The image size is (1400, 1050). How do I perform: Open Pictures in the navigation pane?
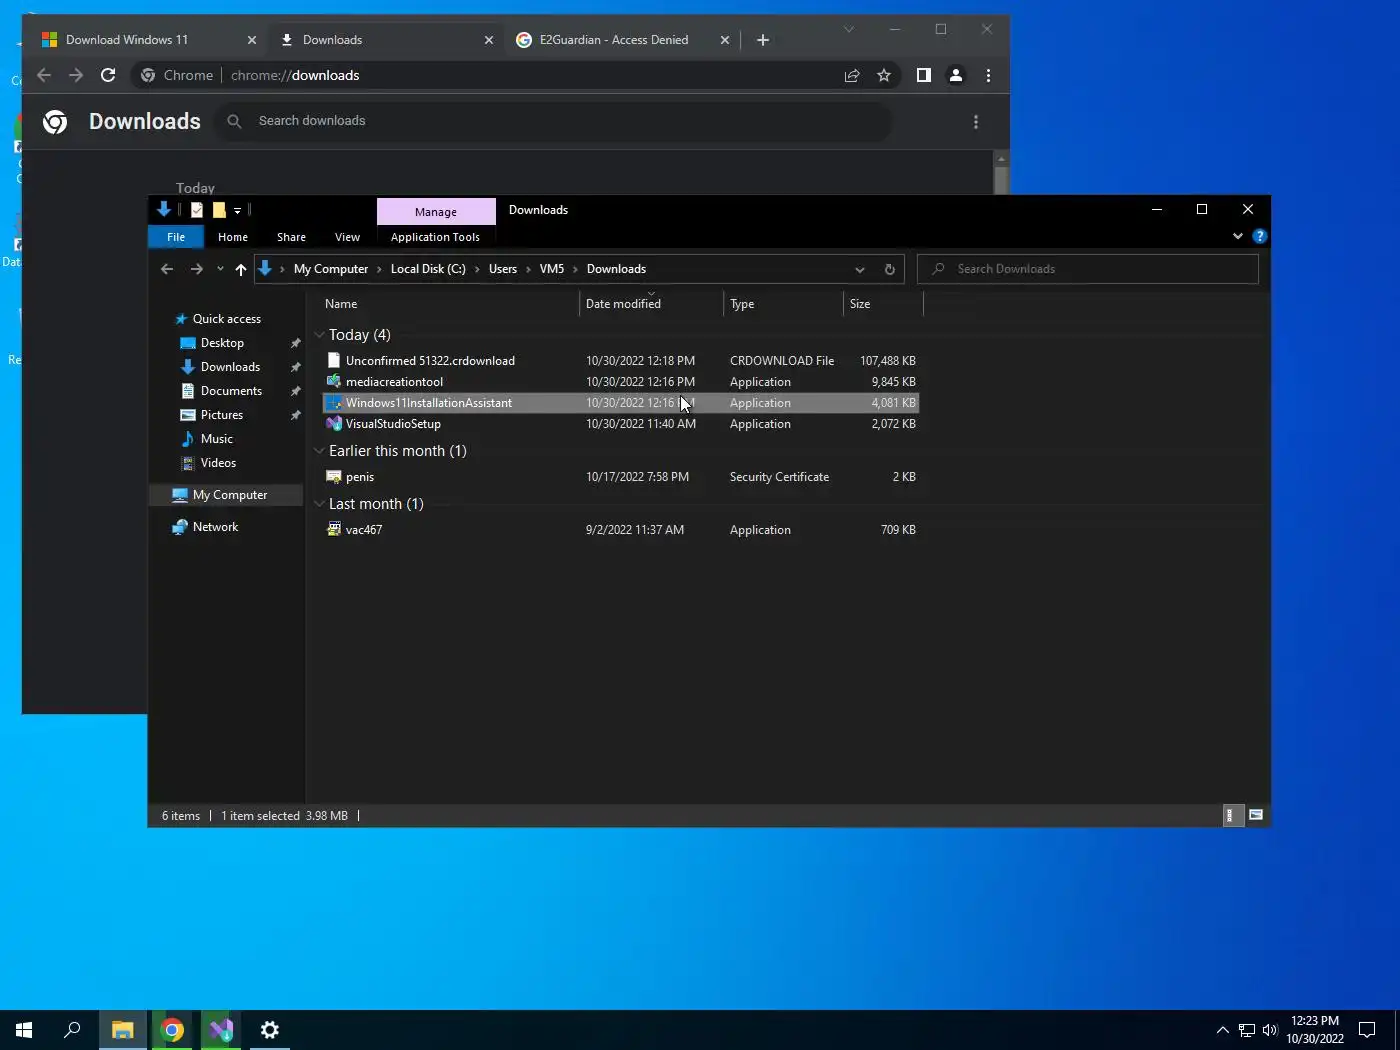[x=221, y=415]
